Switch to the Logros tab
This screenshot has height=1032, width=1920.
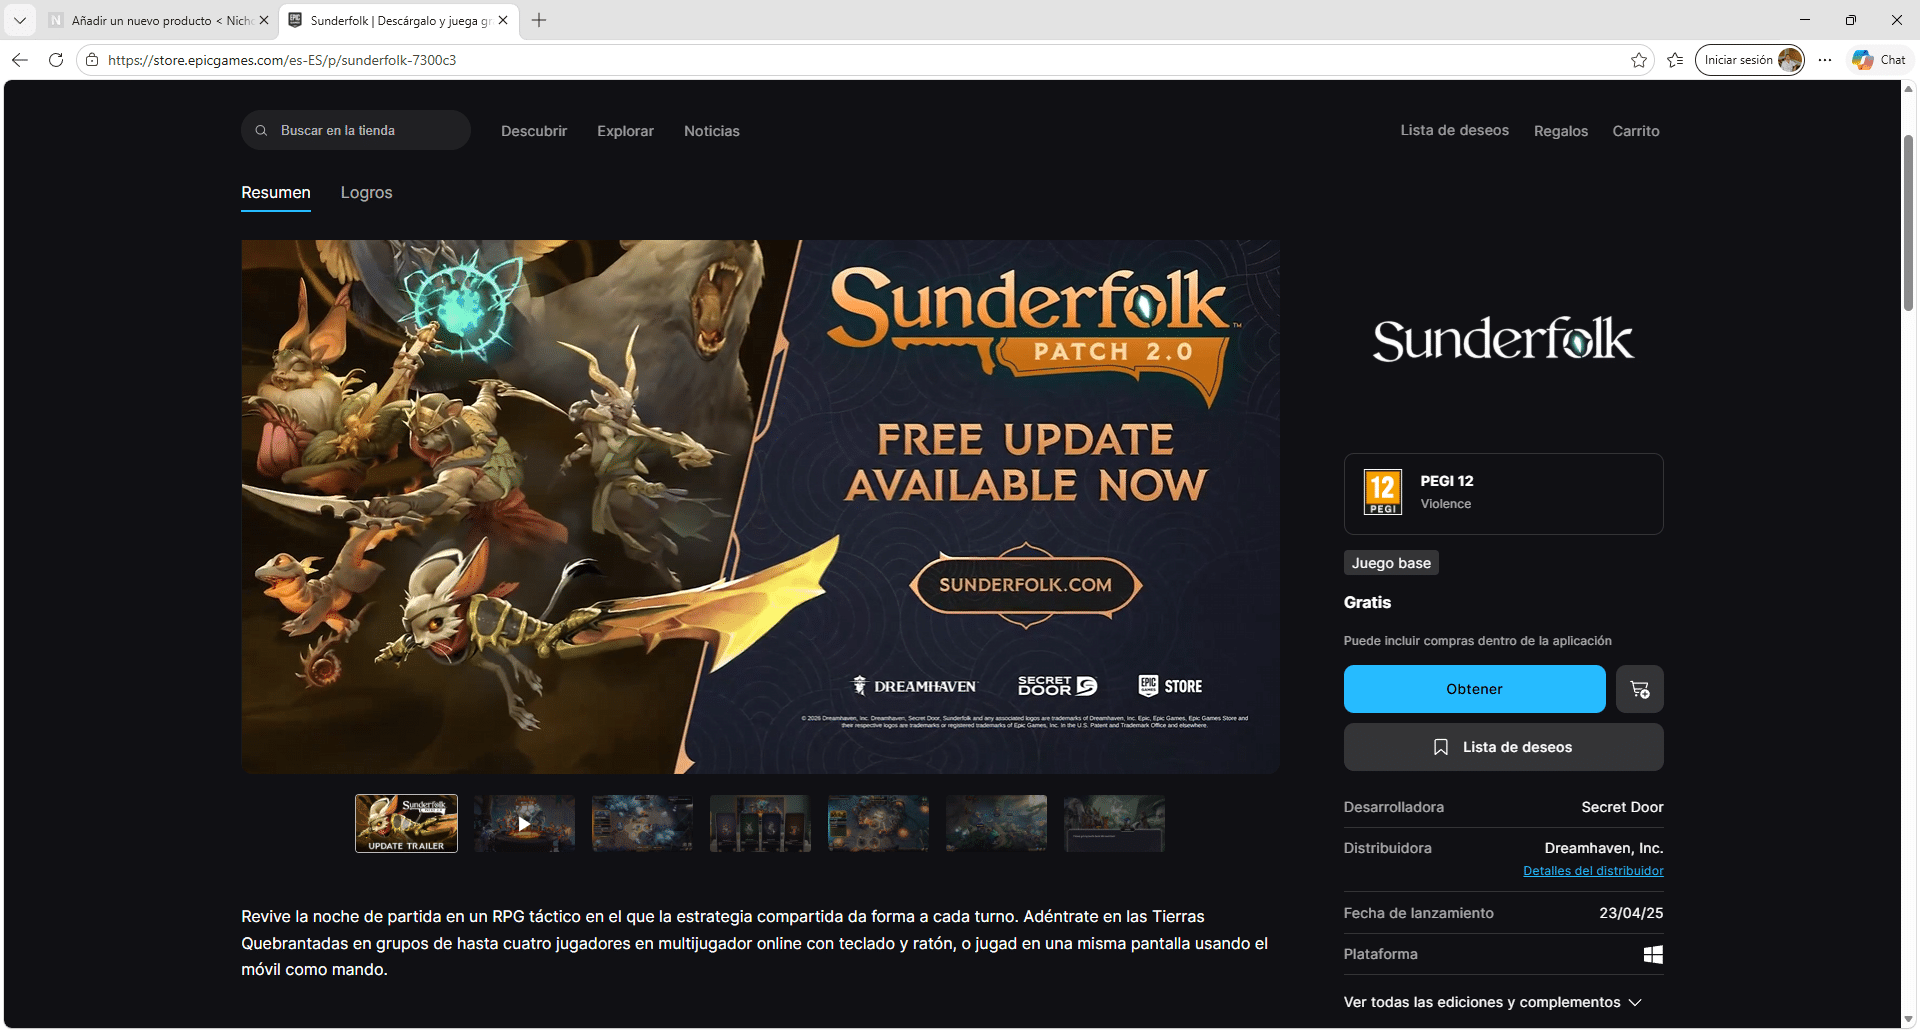click(x=366, y=193)
